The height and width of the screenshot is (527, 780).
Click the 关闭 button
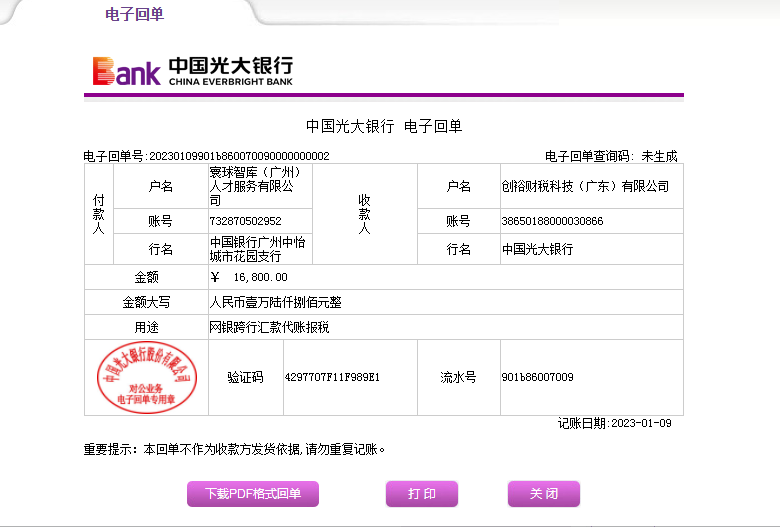click(x=544, y=494)
